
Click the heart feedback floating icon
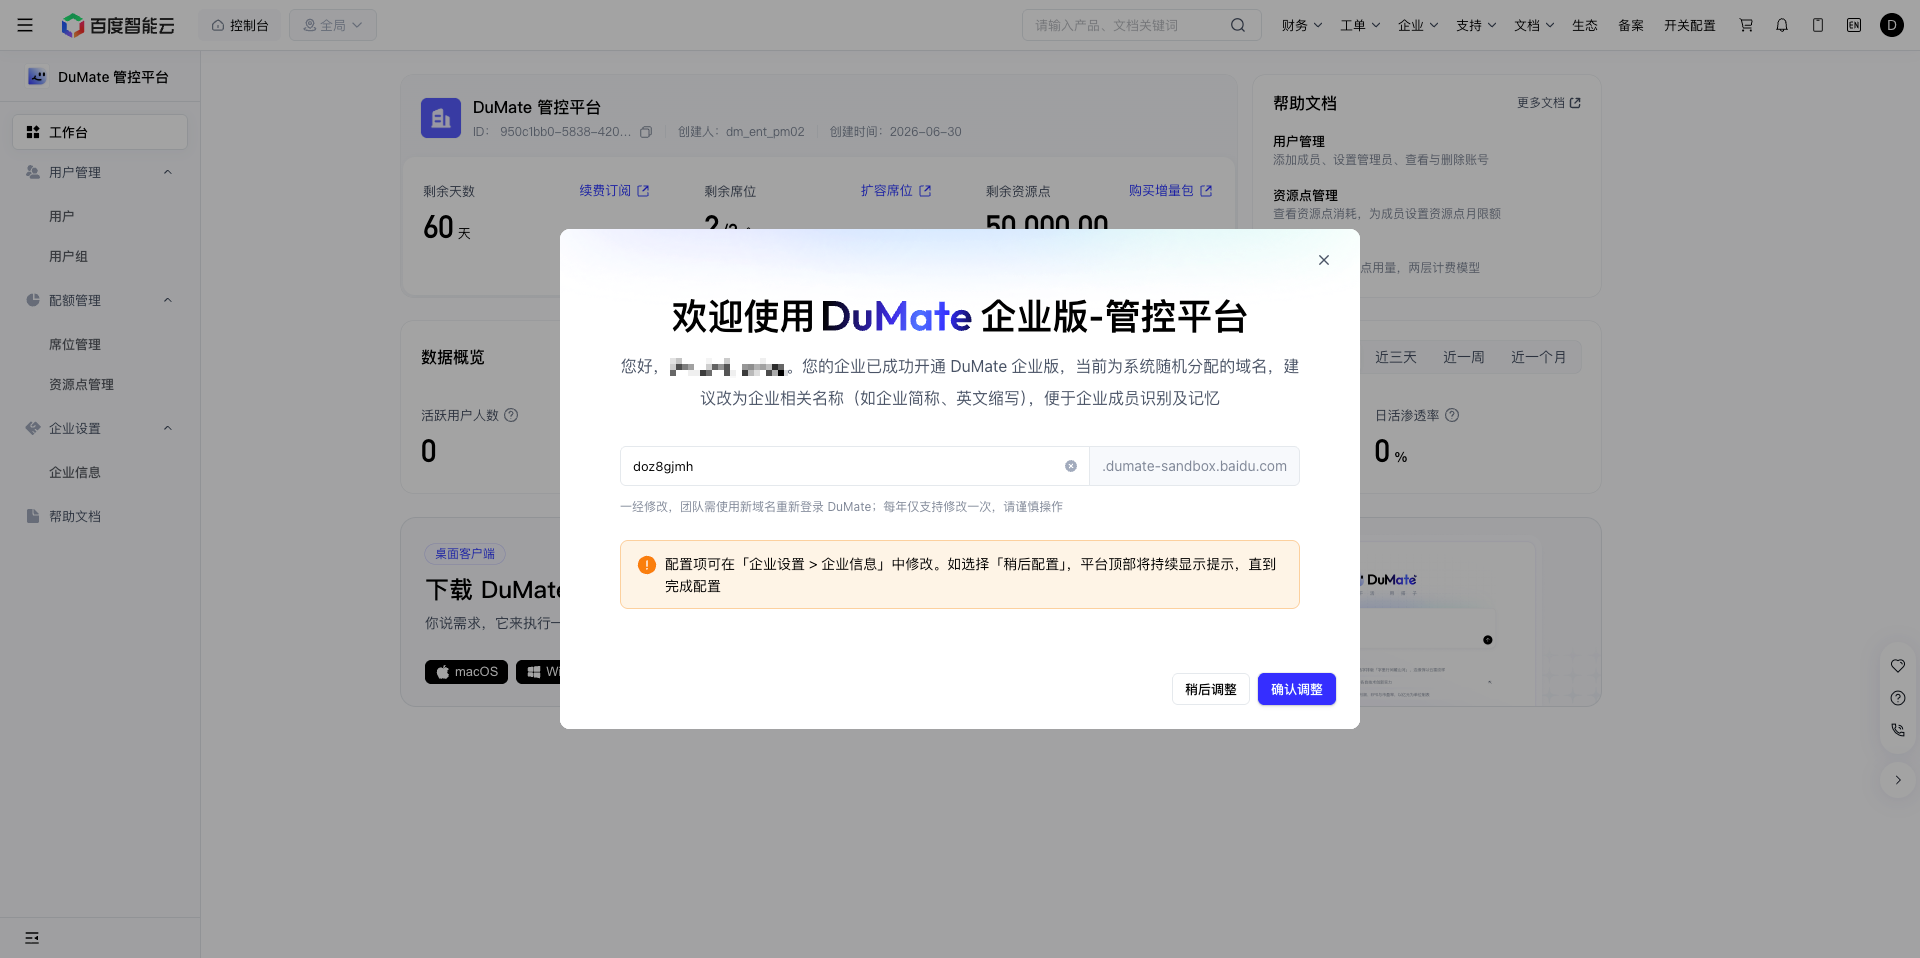click(x=1898, y=666)
